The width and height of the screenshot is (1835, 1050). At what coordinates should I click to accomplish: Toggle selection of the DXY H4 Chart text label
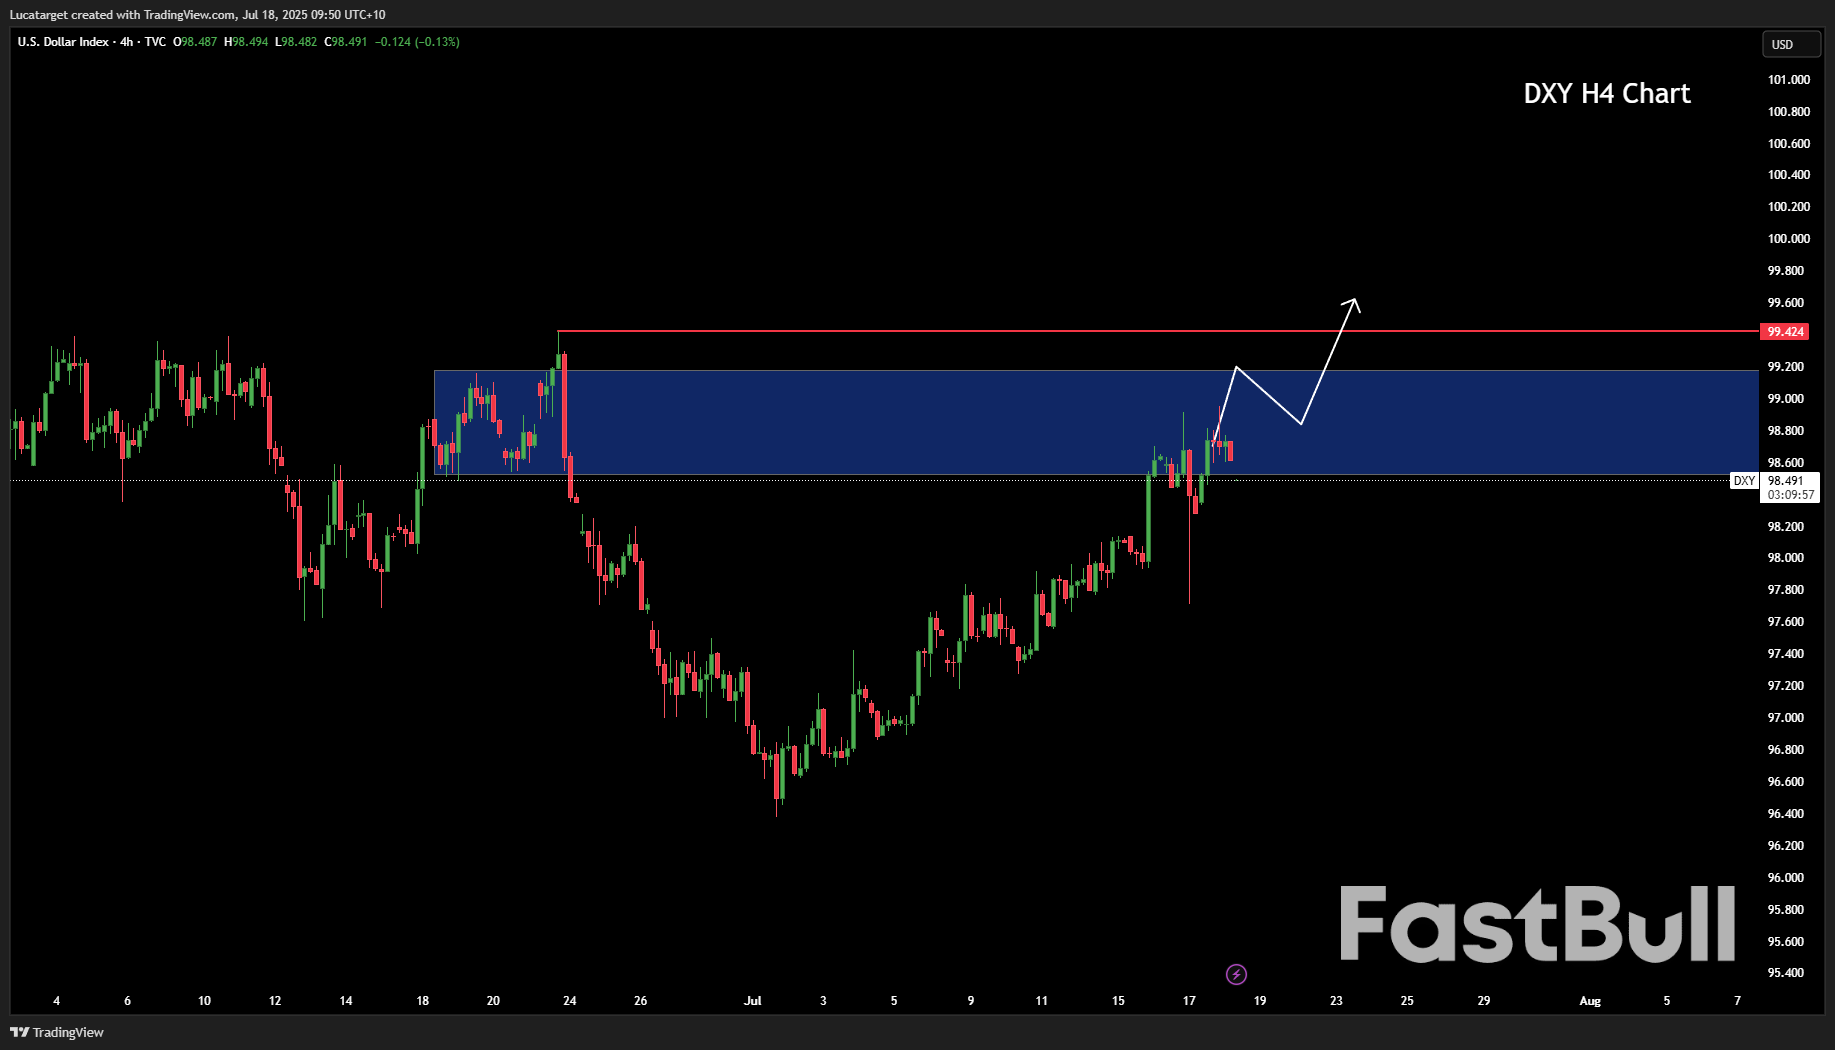1606,93
